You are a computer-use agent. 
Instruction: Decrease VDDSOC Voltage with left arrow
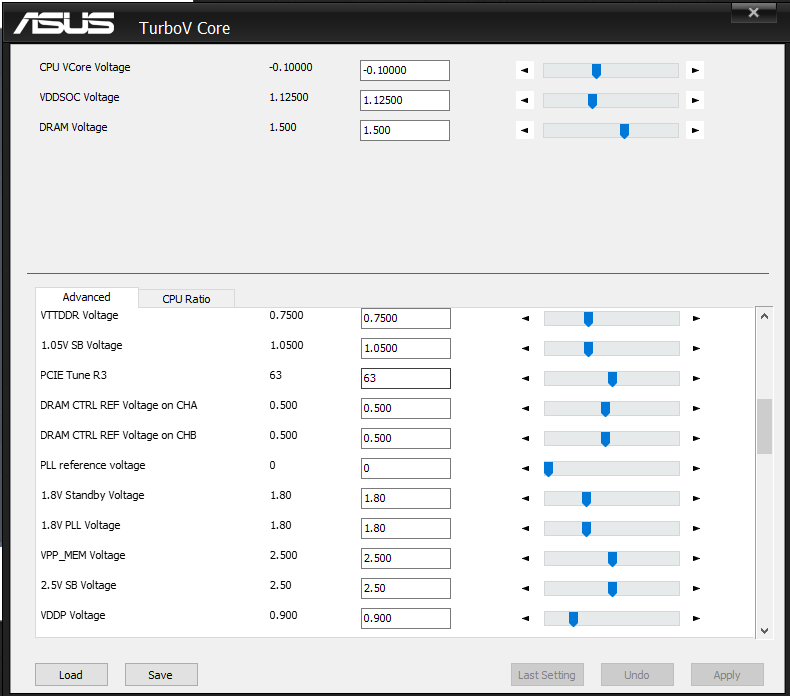[x=524, y=100]
